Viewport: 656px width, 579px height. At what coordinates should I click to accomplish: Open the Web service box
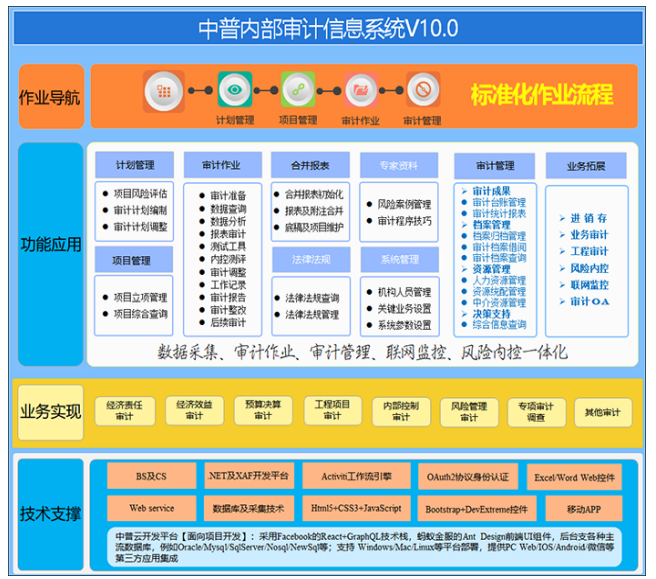151,508
